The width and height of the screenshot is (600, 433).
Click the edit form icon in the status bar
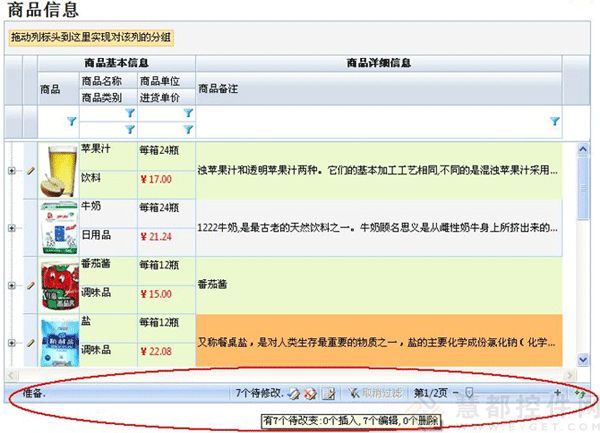click(x=327, y=393)
